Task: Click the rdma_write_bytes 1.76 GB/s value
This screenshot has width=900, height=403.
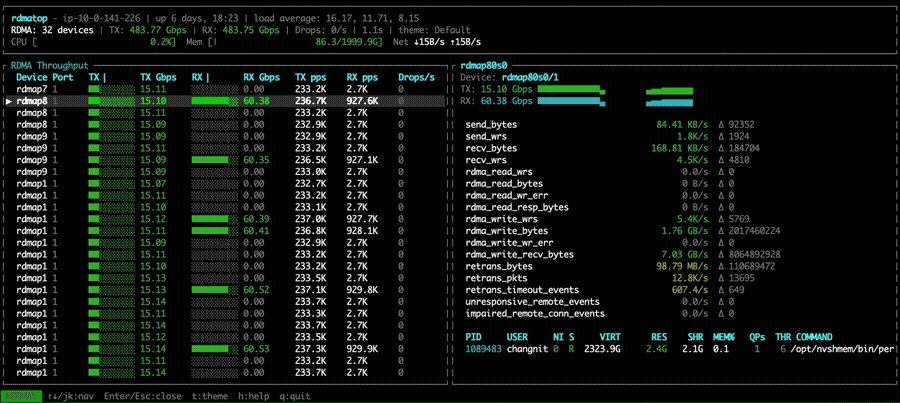Action: (x=685, y=231)
